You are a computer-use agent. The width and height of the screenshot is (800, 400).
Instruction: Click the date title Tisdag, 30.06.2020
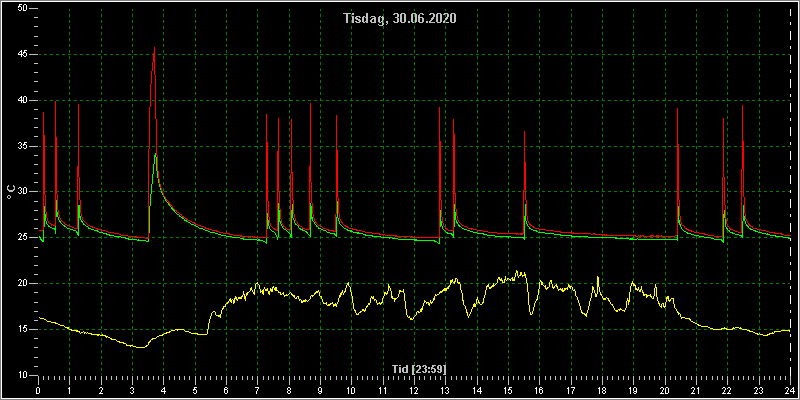(399, 19)
